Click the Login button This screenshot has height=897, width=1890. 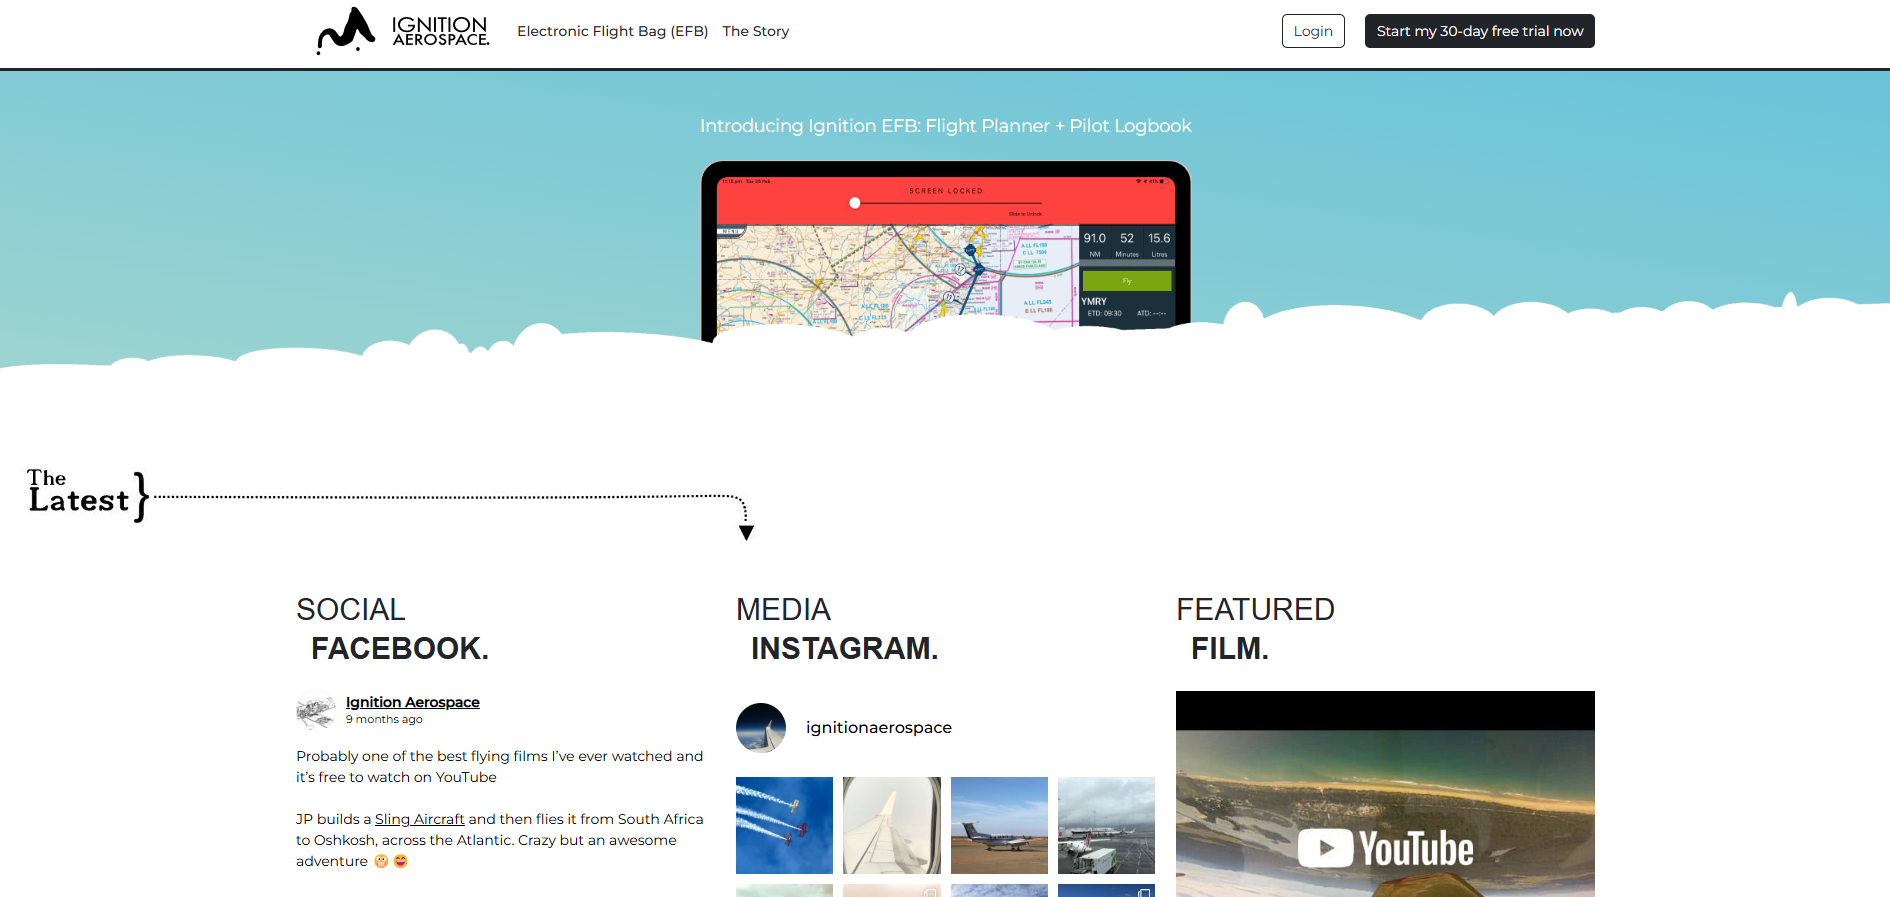tap(1313, 31)
